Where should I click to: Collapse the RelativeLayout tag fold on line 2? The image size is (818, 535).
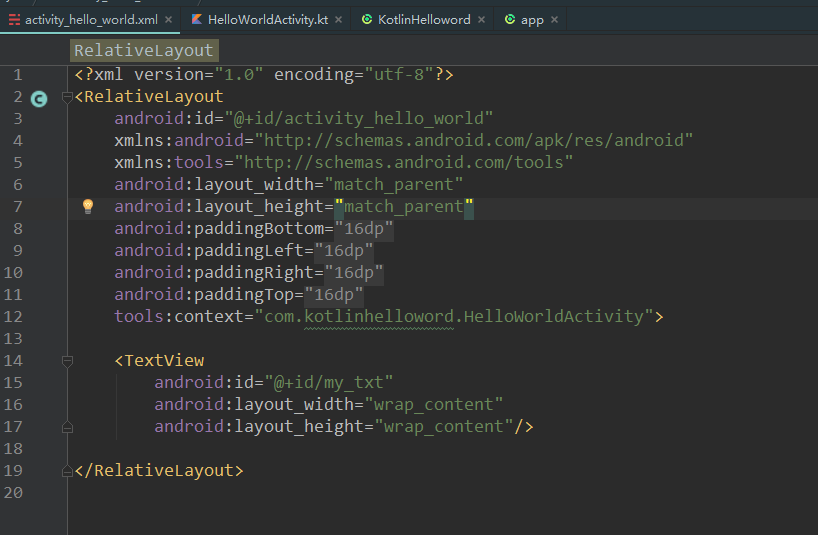point(67,97)
